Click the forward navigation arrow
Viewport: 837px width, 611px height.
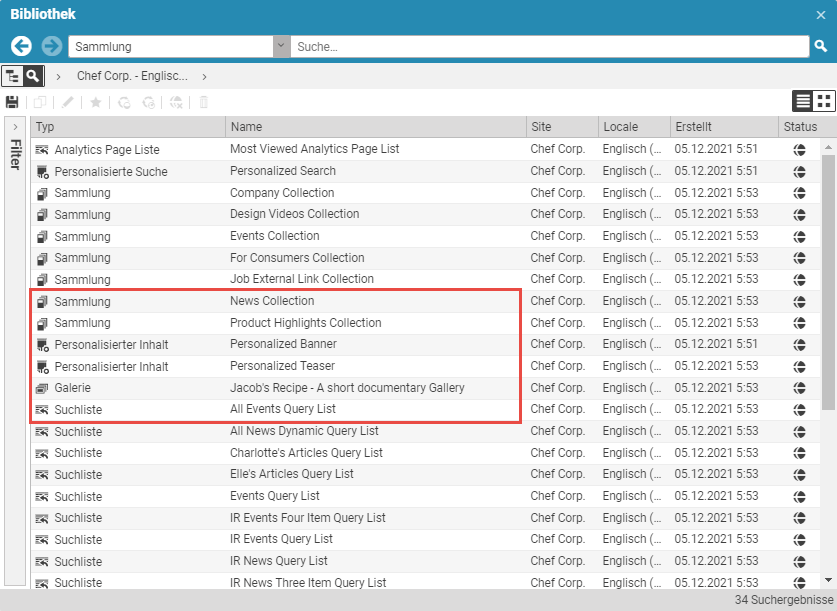[52, 46]
